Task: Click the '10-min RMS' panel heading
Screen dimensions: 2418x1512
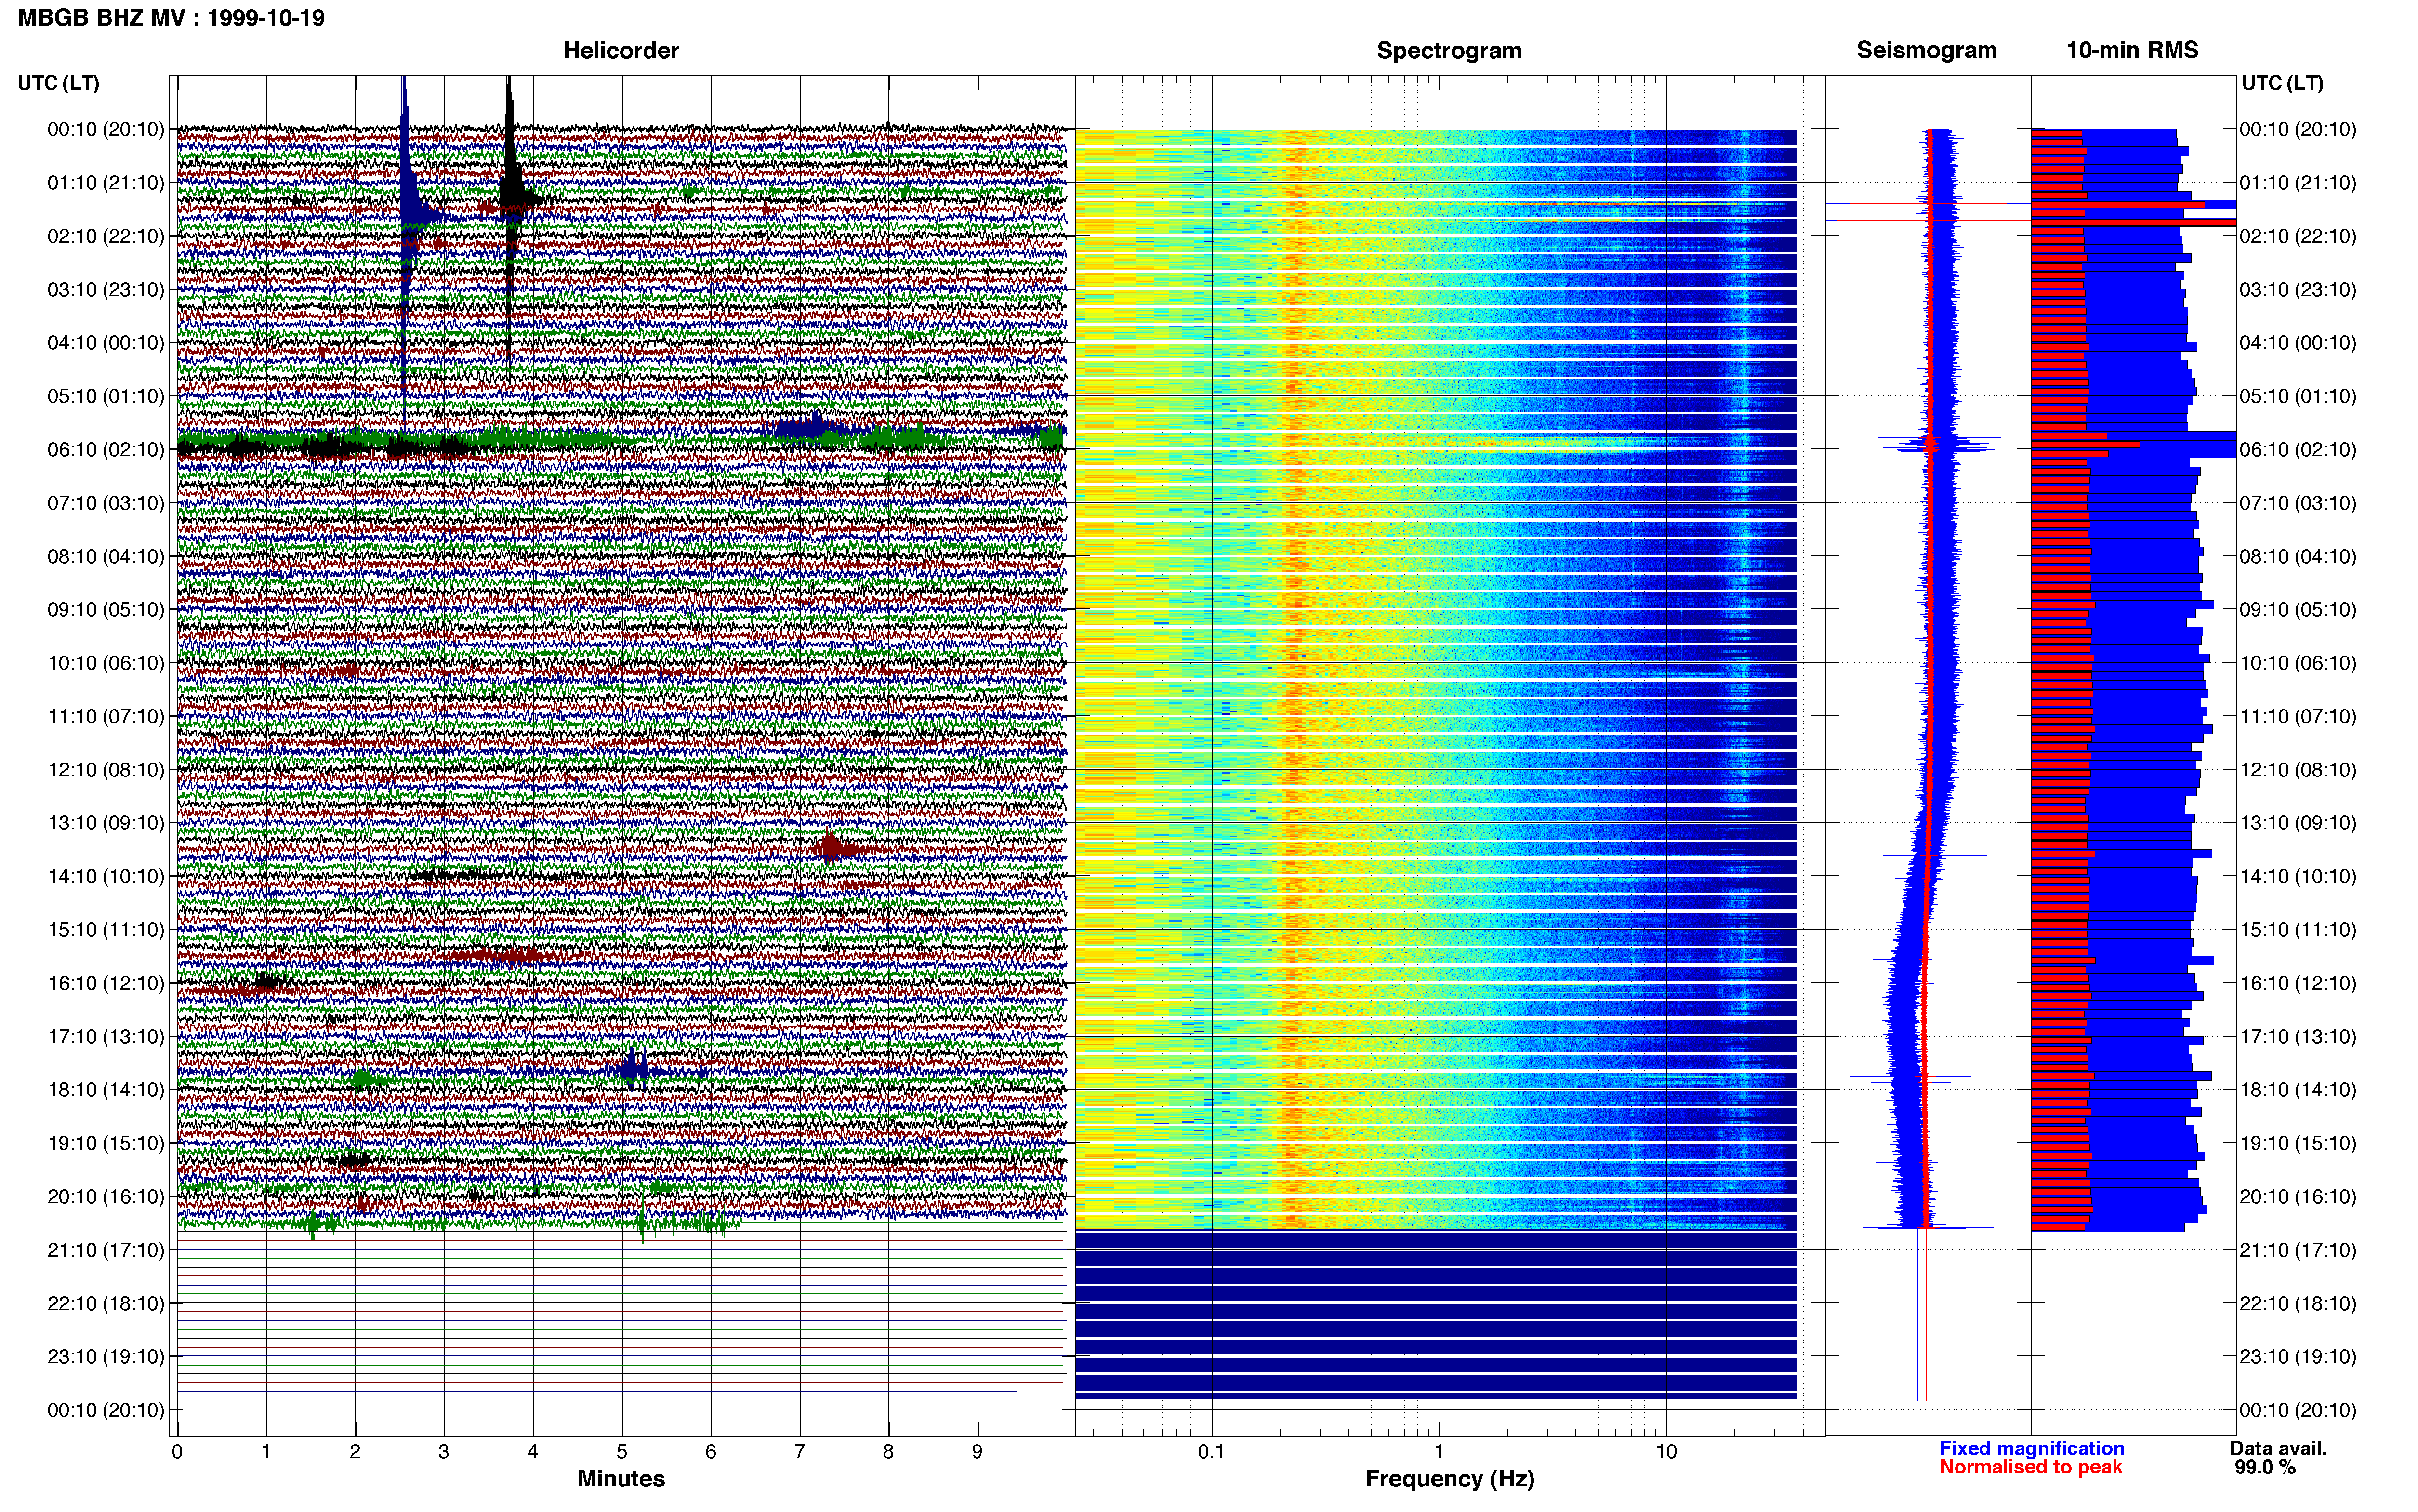Action: (x=2132, y=50)
